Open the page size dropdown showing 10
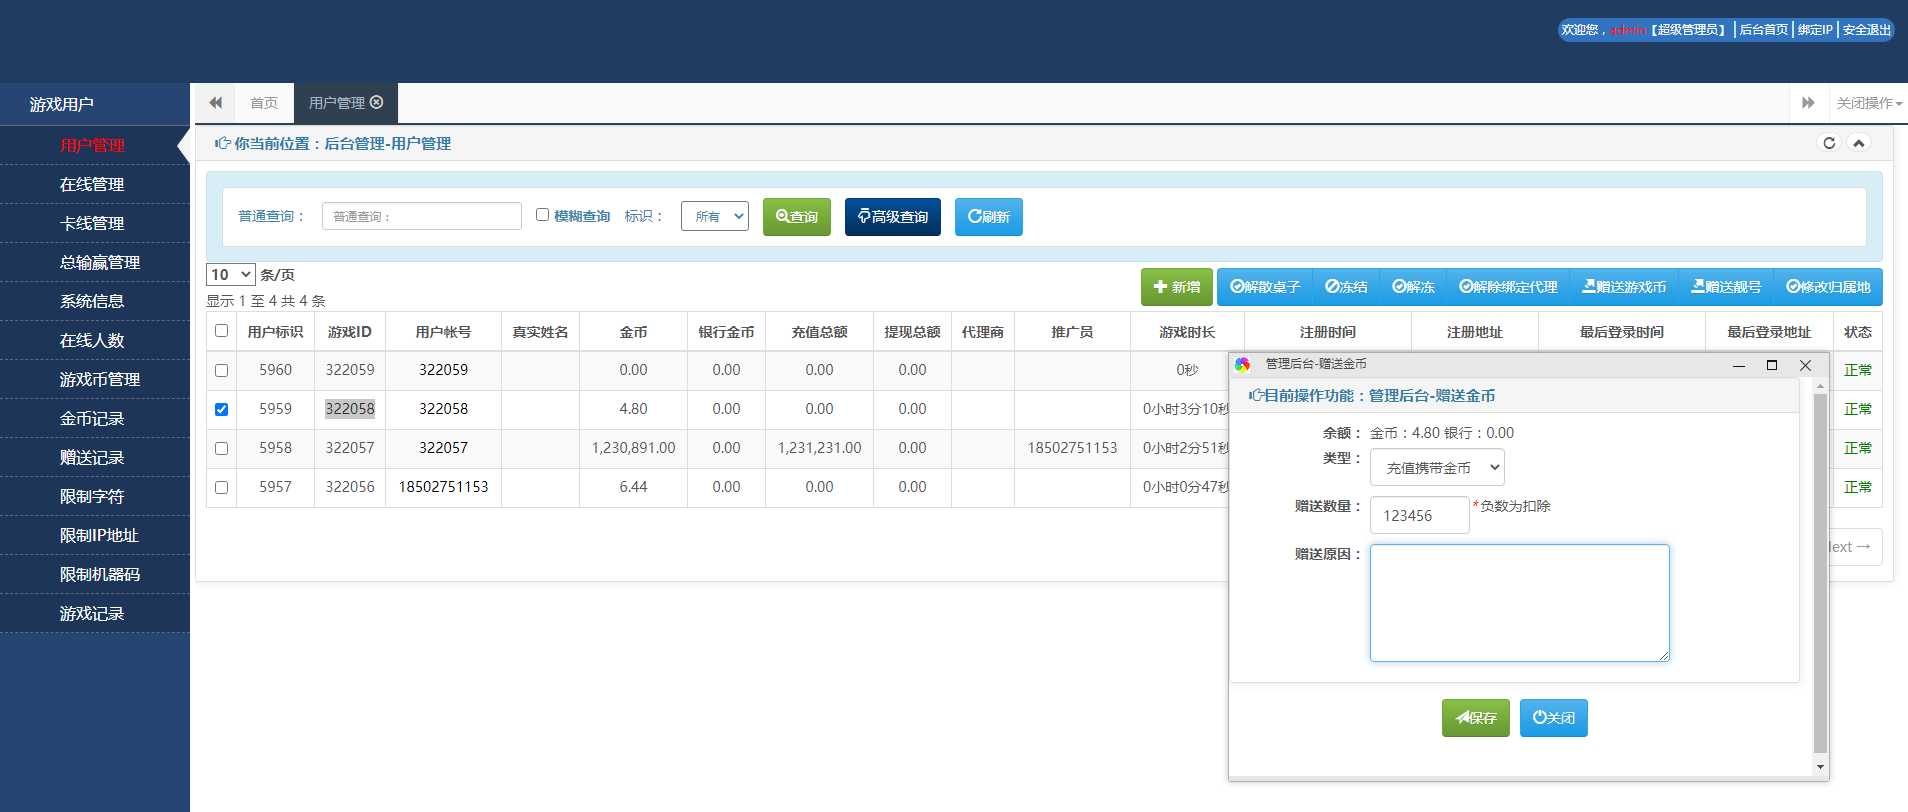The width and height of the screenshot is (1908, 812). (230, 275)
